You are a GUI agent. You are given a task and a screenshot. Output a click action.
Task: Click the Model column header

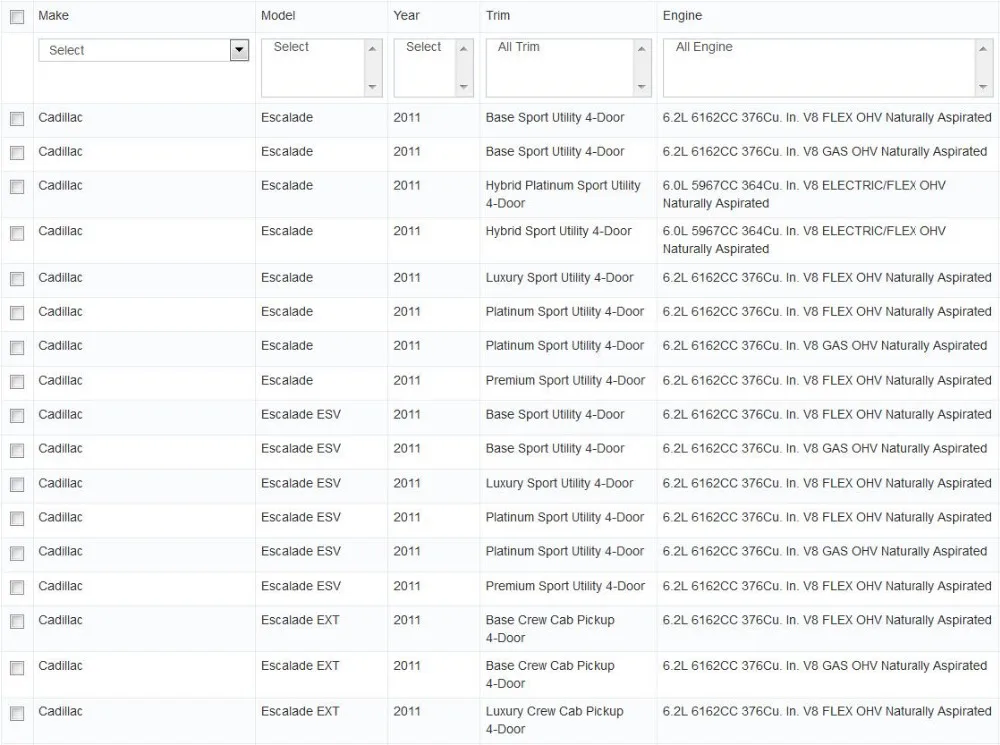278,15
